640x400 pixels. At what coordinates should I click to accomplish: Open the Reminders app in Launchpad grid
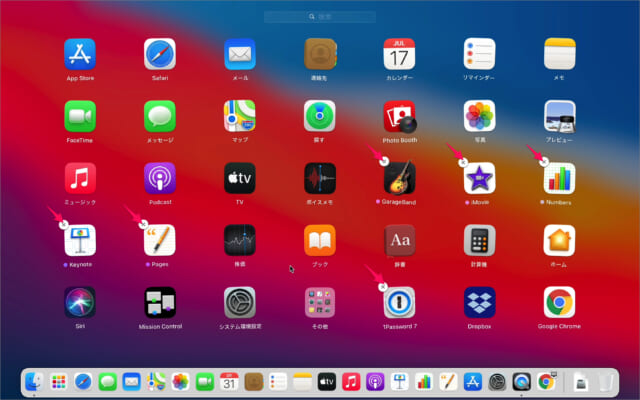point(479,54)
